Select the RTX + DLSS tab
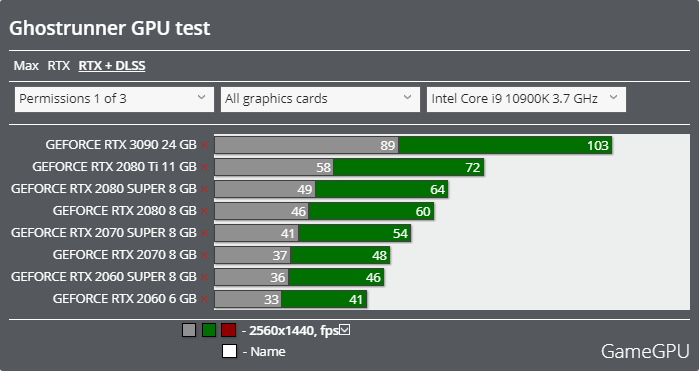The image size is (699, 371). click(x=112, y=66)
